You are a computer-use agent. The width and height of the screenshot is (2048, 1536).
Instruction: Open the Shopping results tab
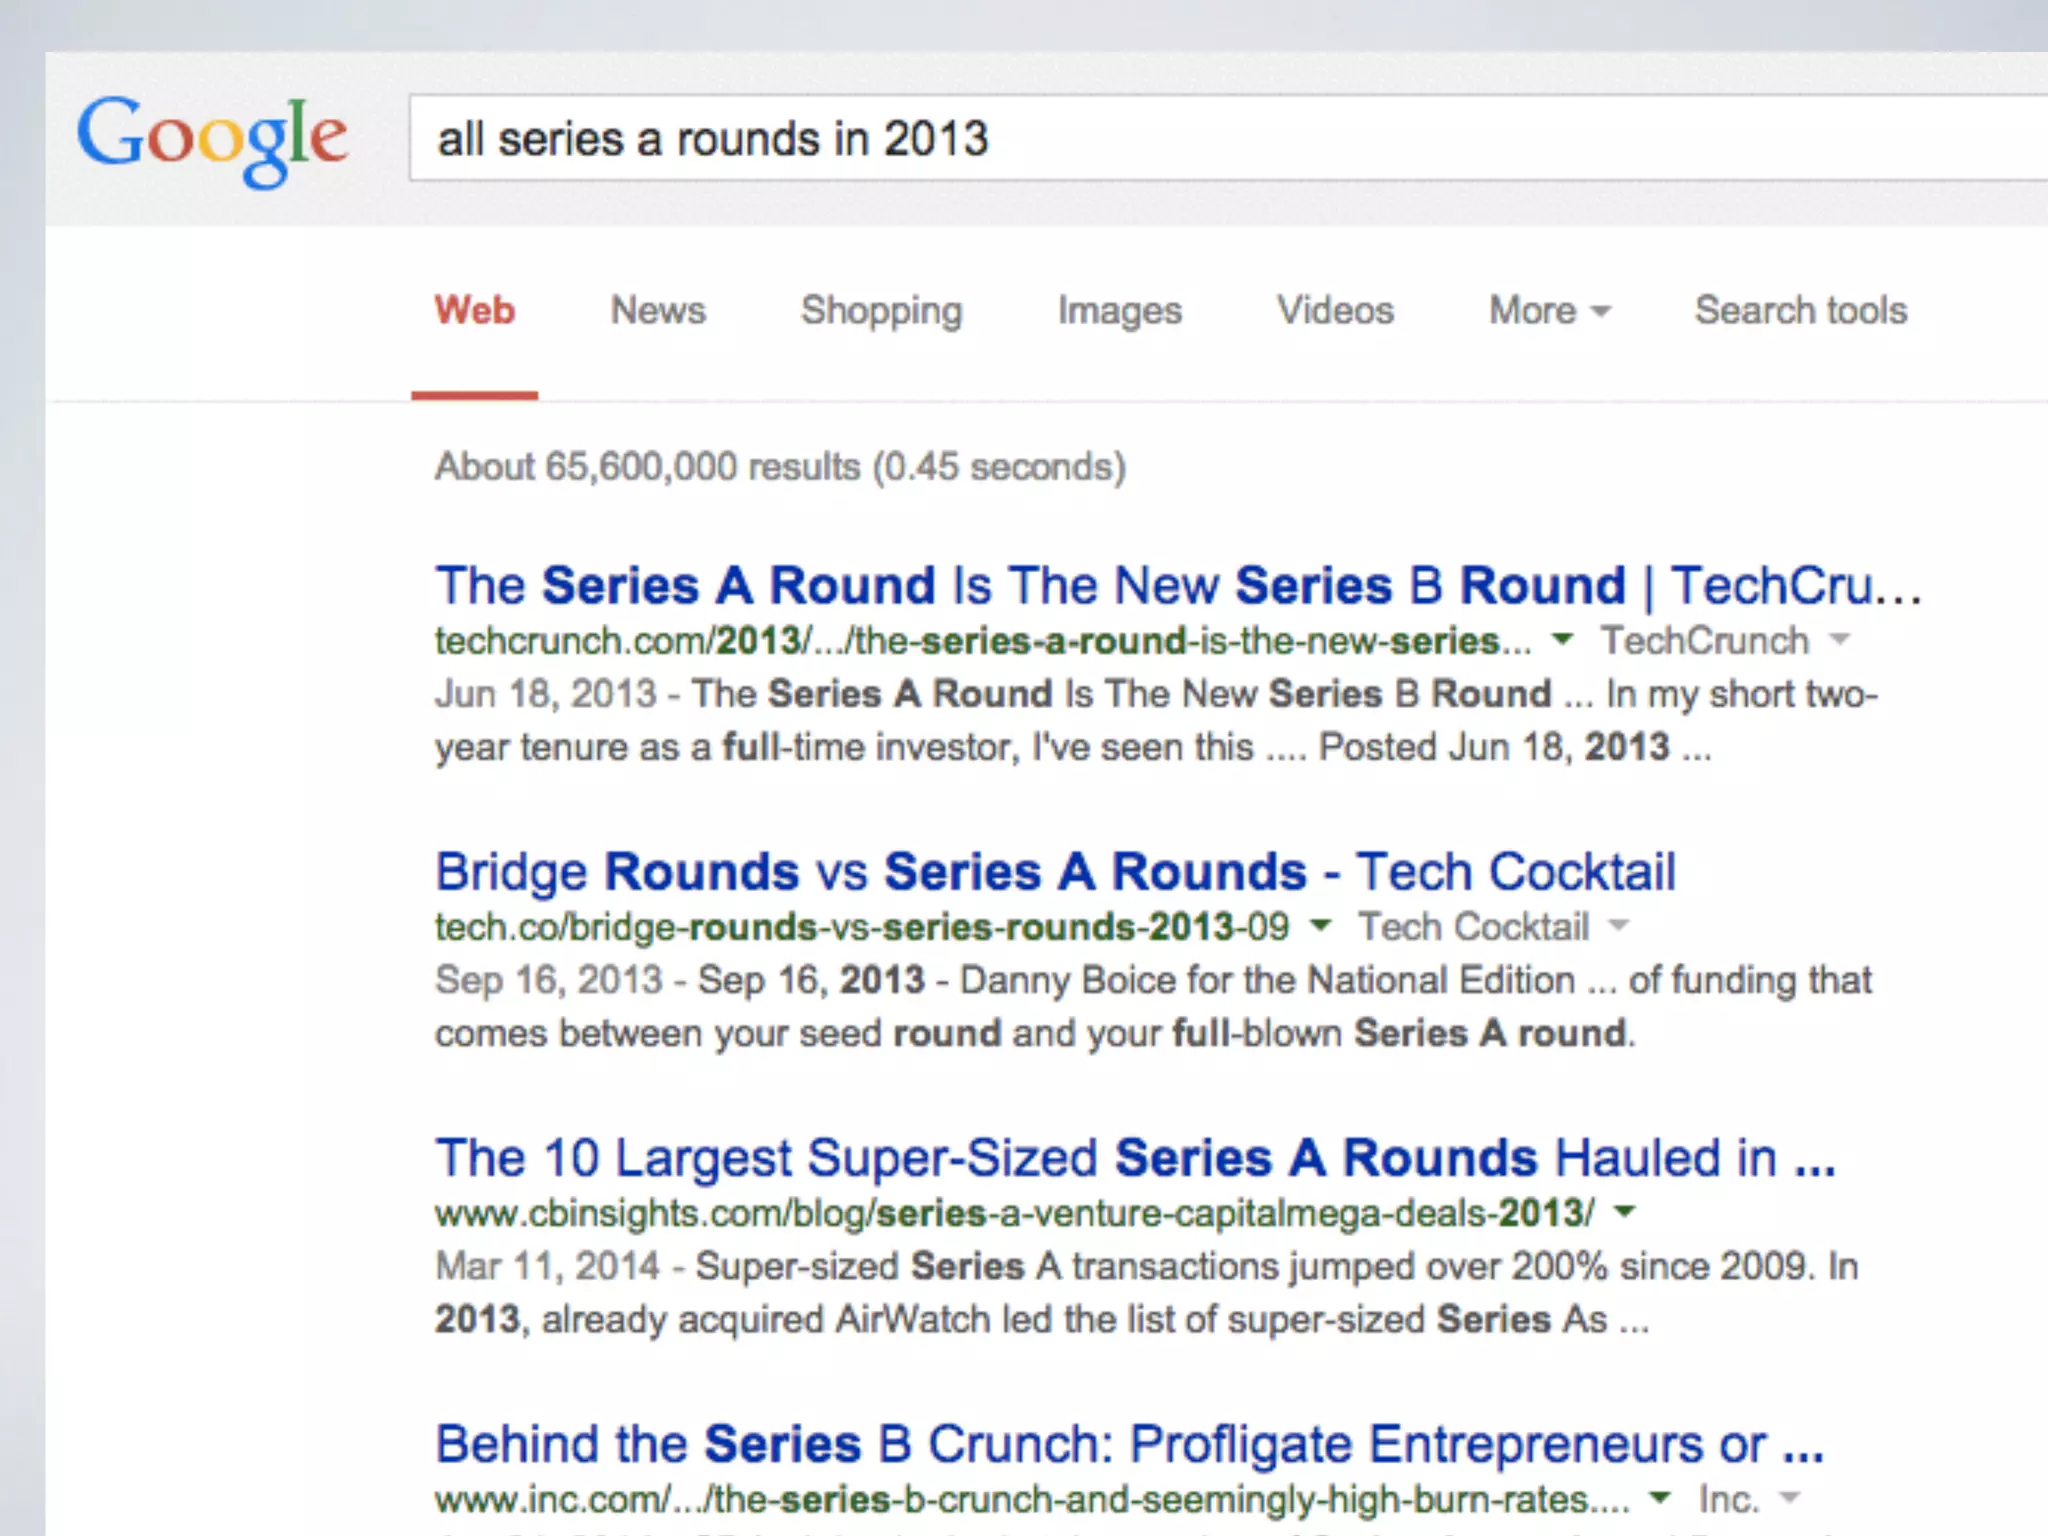point(881,310)
